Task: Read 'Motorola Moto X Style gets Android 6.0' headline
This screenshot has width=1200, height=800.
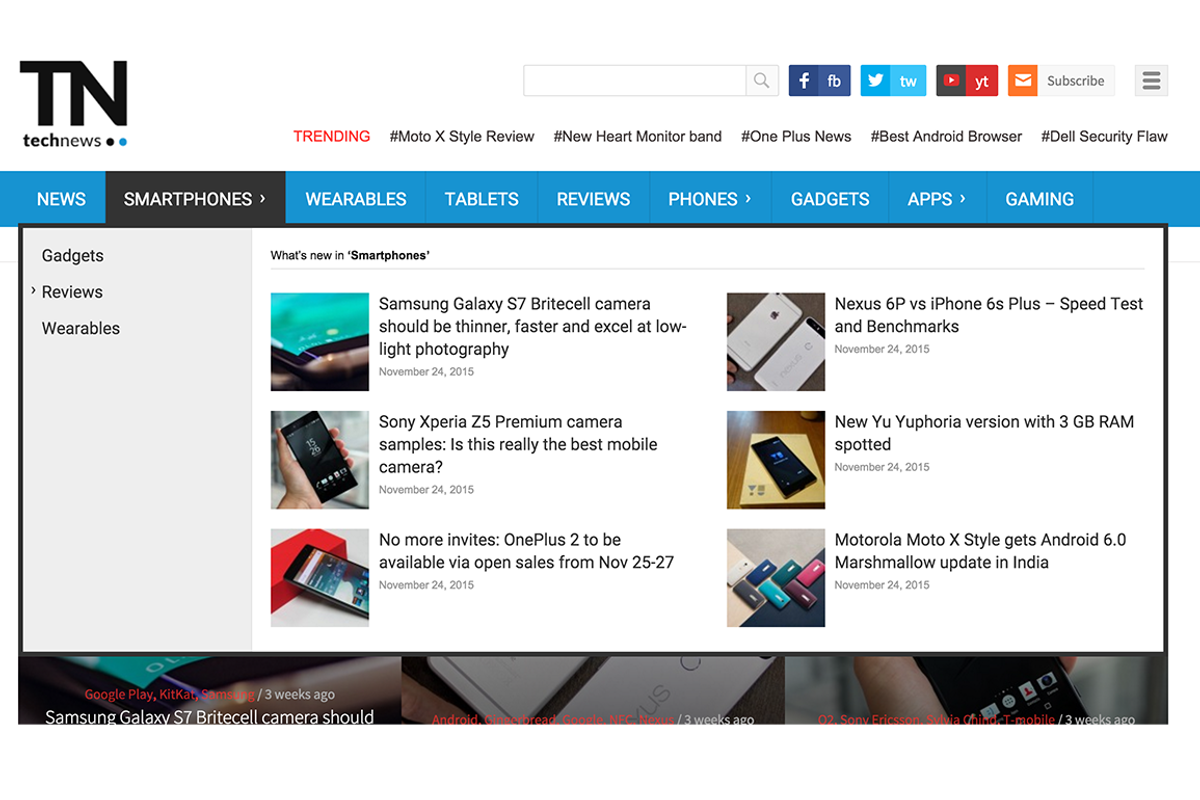Action: (x=981, y=551)
